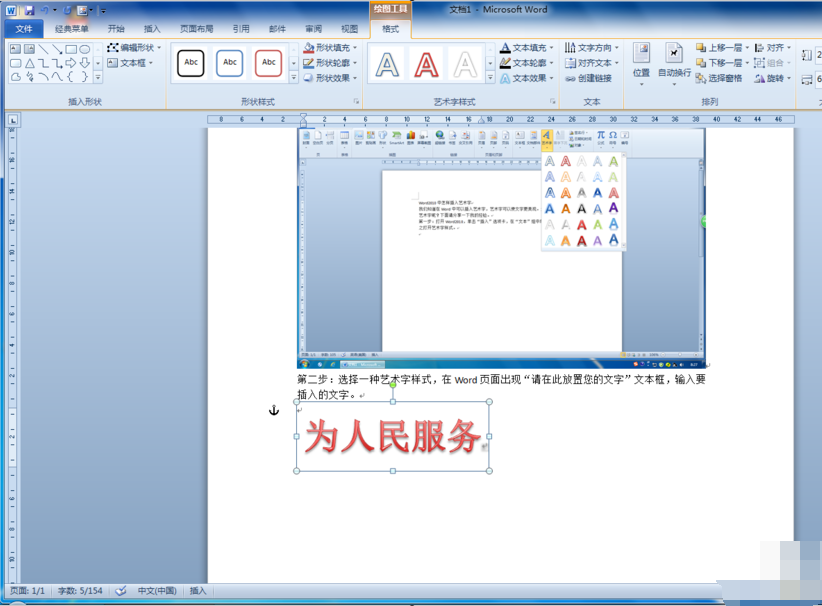Click the Redo icon in the title bar
Viewport: 822px width, 606px height.
pyautogui.click(x=67, y=10)
